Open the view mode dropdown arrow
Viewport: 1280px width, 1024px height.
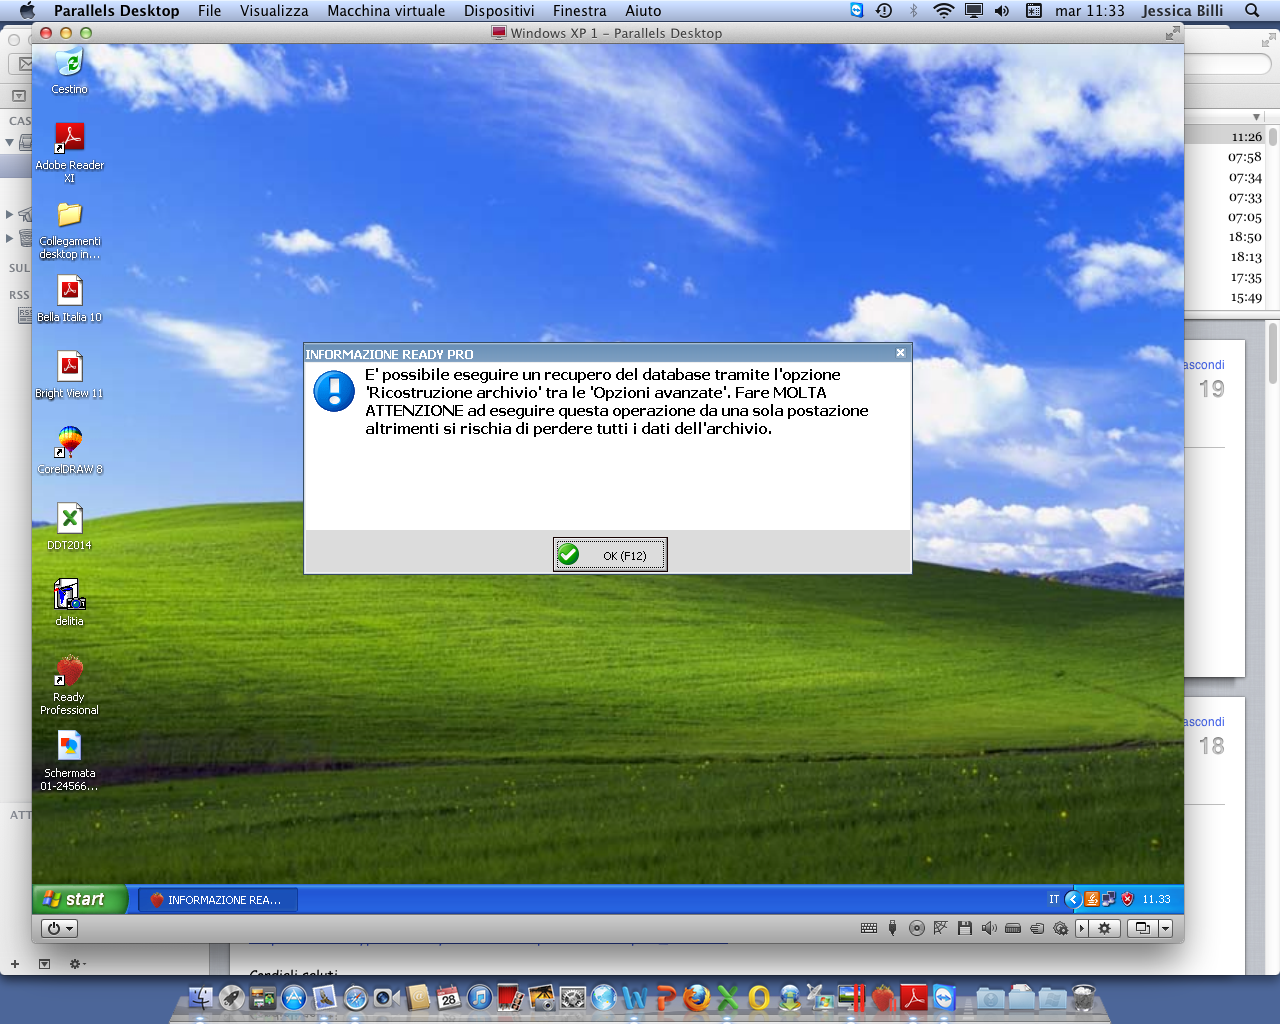(x=1165, y=928)
